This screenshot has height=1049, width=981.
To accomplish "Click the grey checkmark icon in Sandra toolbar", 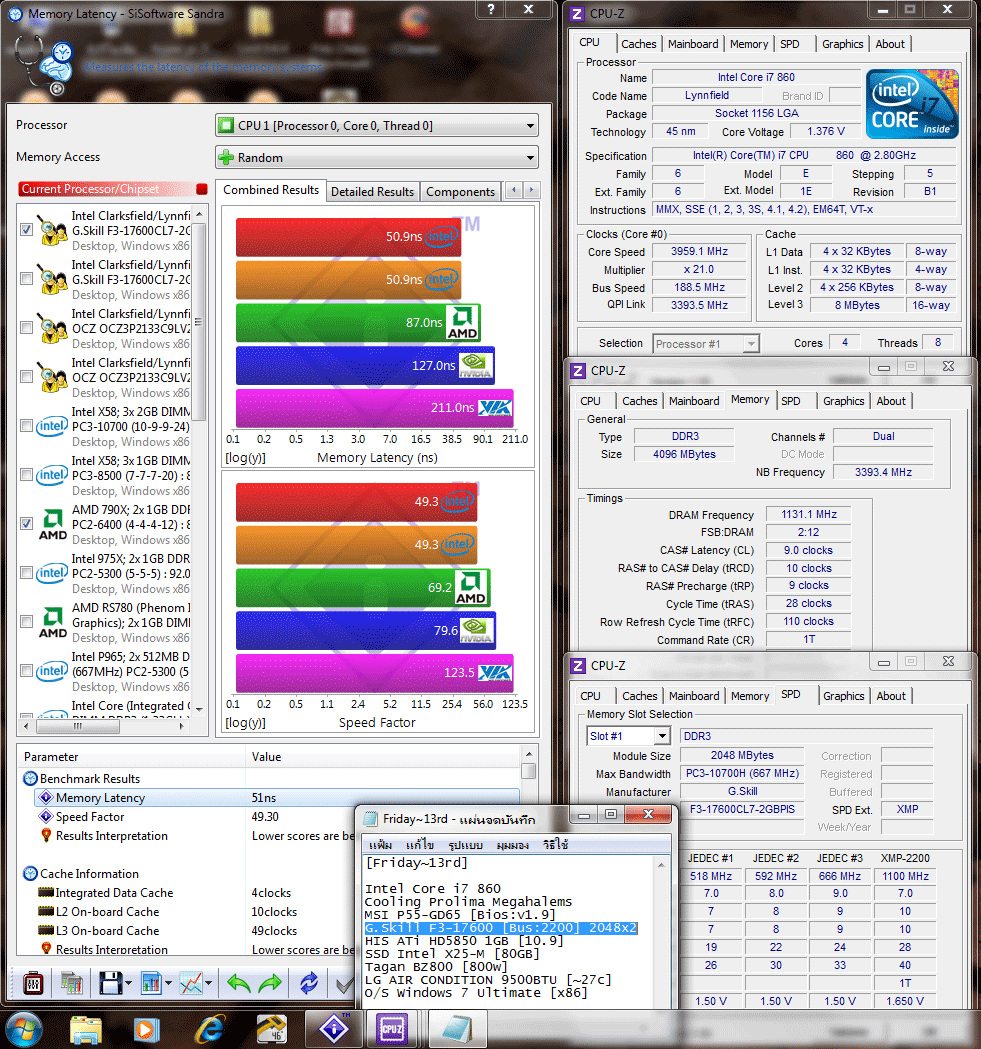I will (x=344, y=984).
